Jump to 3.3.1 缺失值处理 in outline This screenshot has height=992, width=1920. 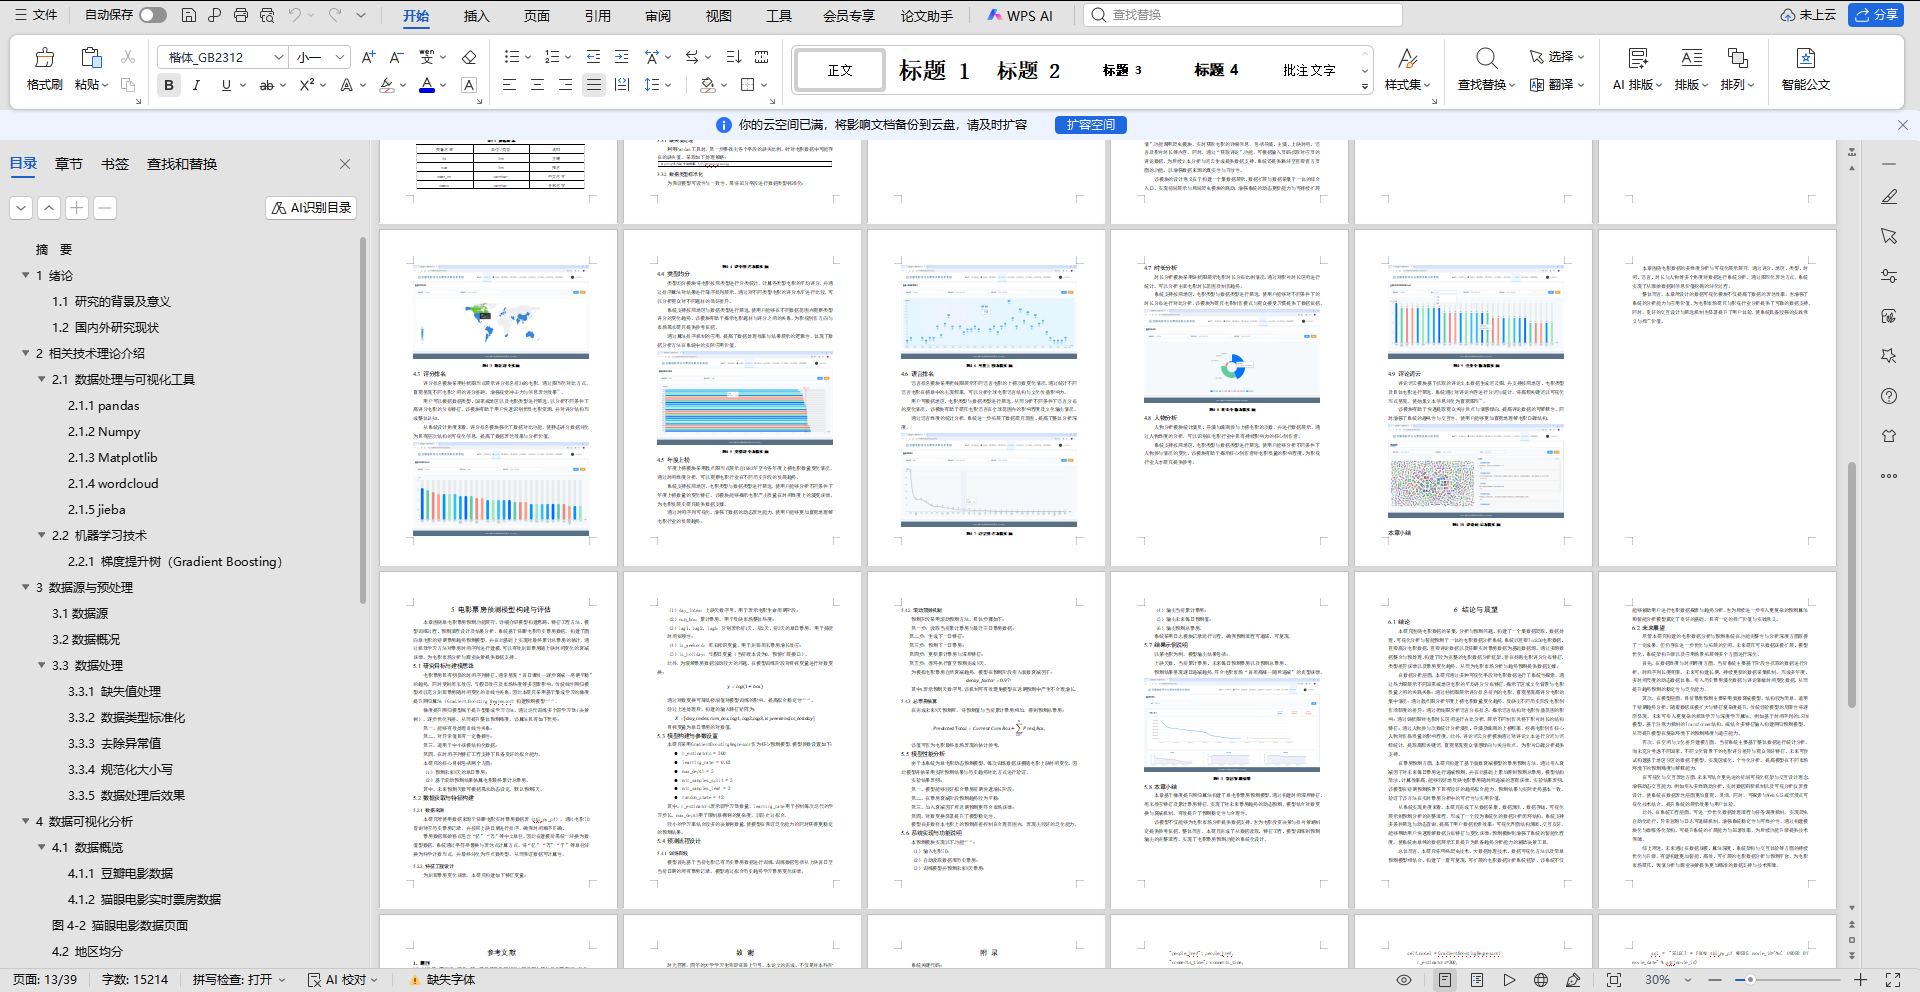(114, 691)
